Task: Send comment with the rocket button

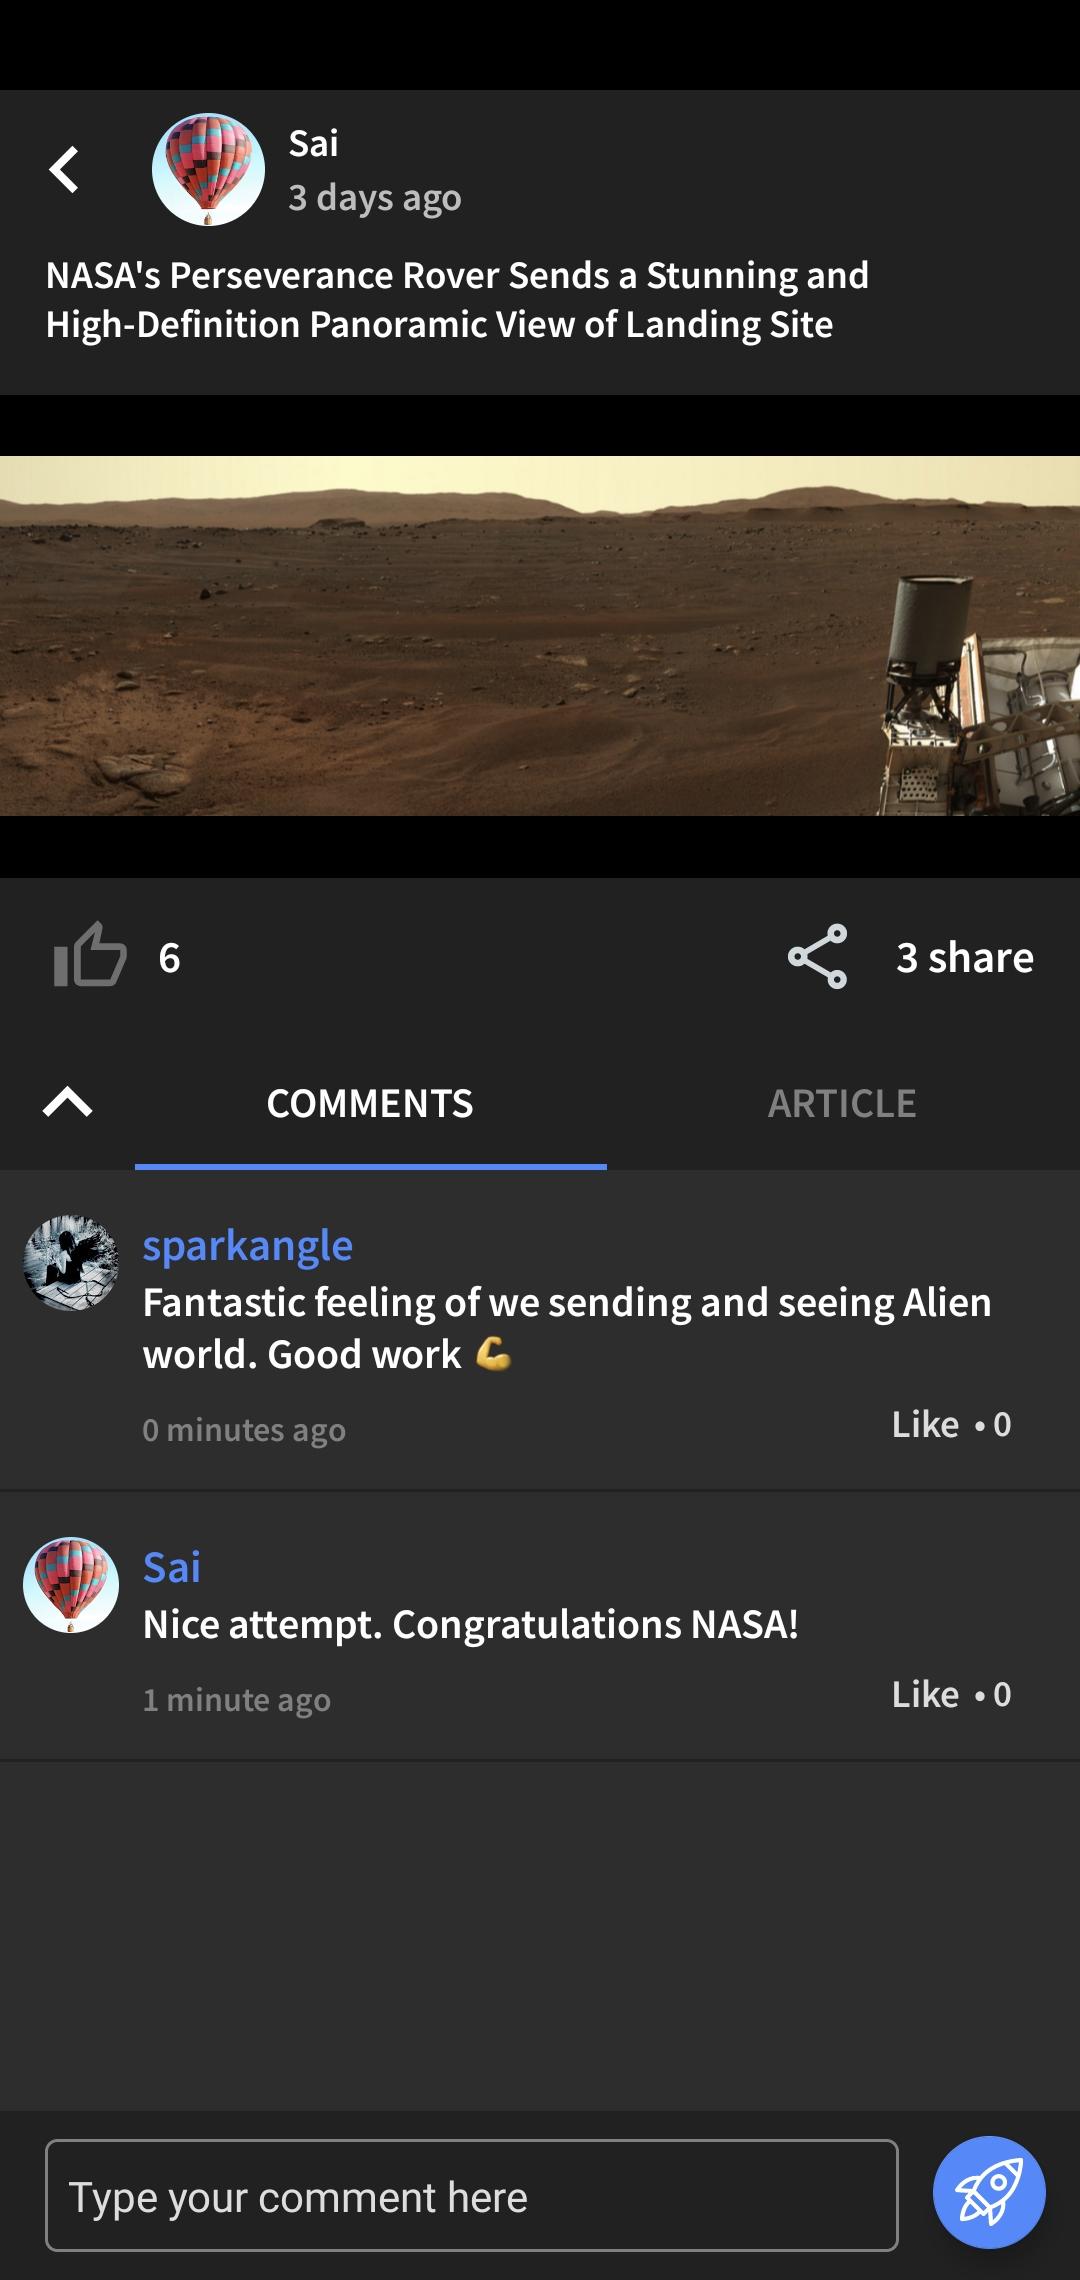Action: pyautogui.click(x=989, y=2193)
